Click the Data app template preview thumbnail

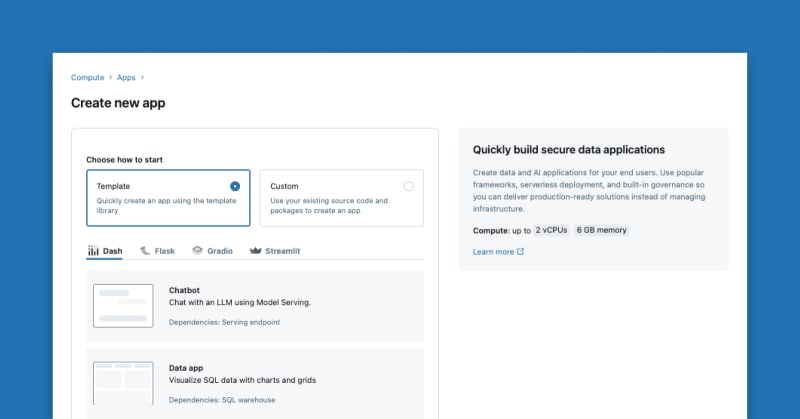(x=123, y=384)
